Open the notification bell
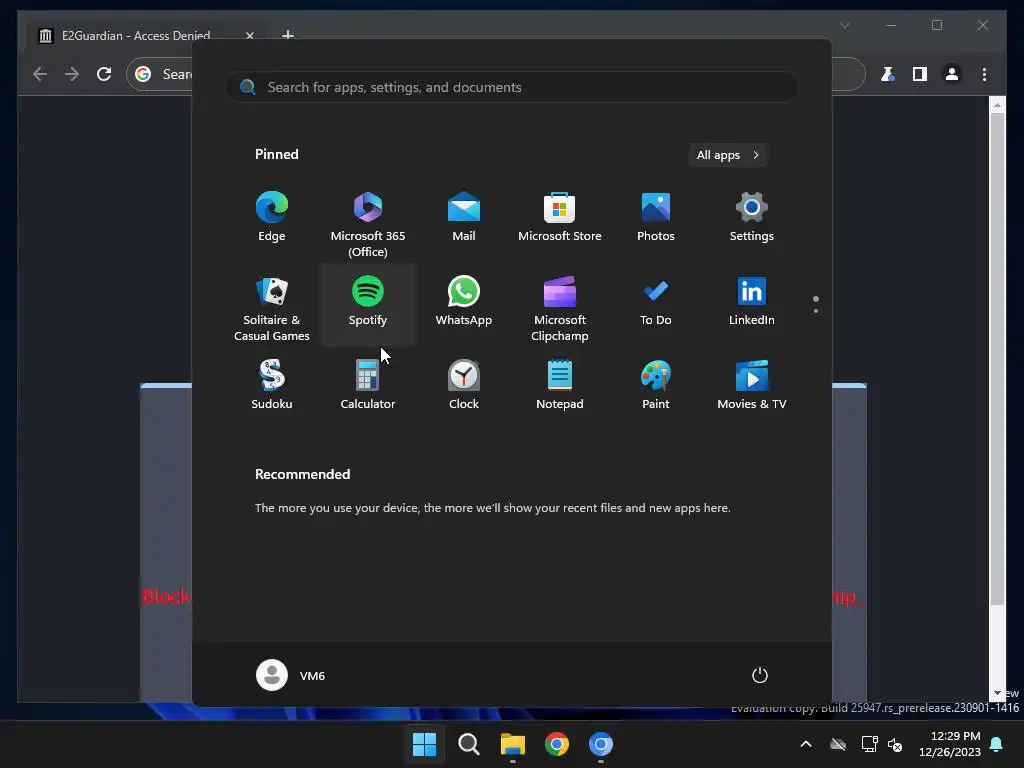Screen dimensions: 1024x768 click(997, 744)
